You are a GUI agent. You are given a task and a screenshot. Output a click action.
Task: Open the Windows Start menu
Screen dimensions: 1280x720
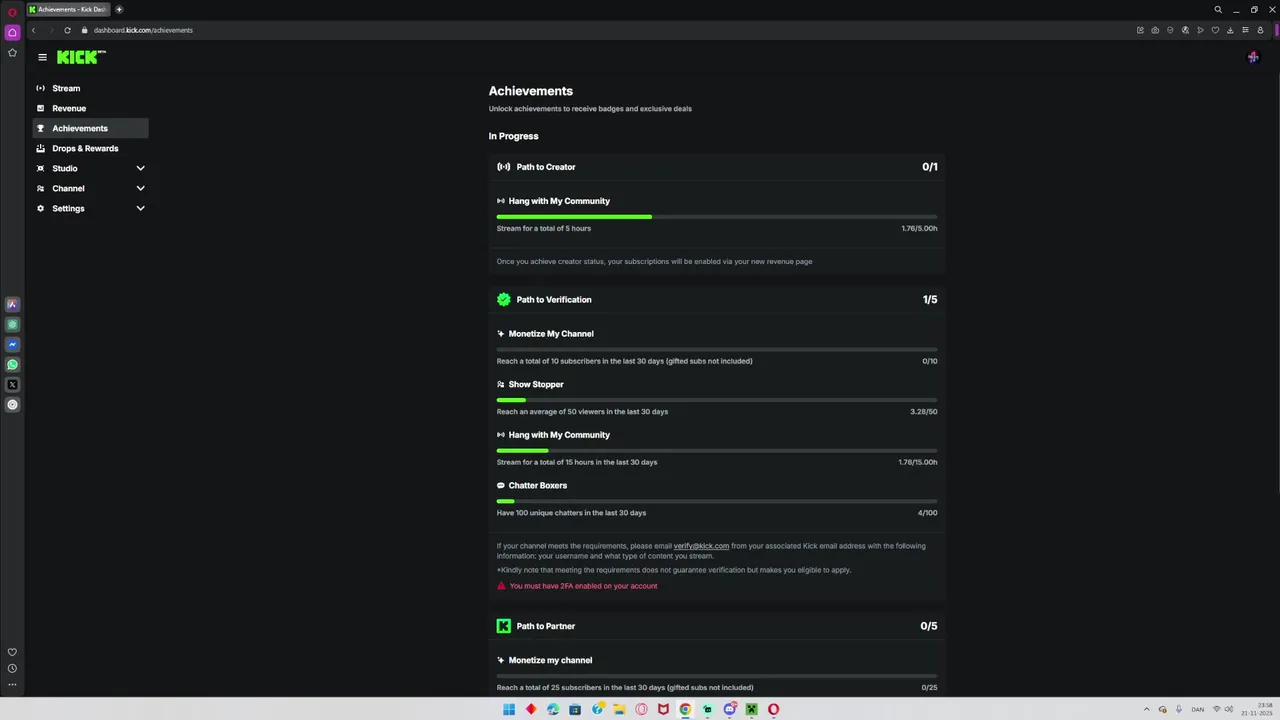pyautogui.click(x=509, y=710)
